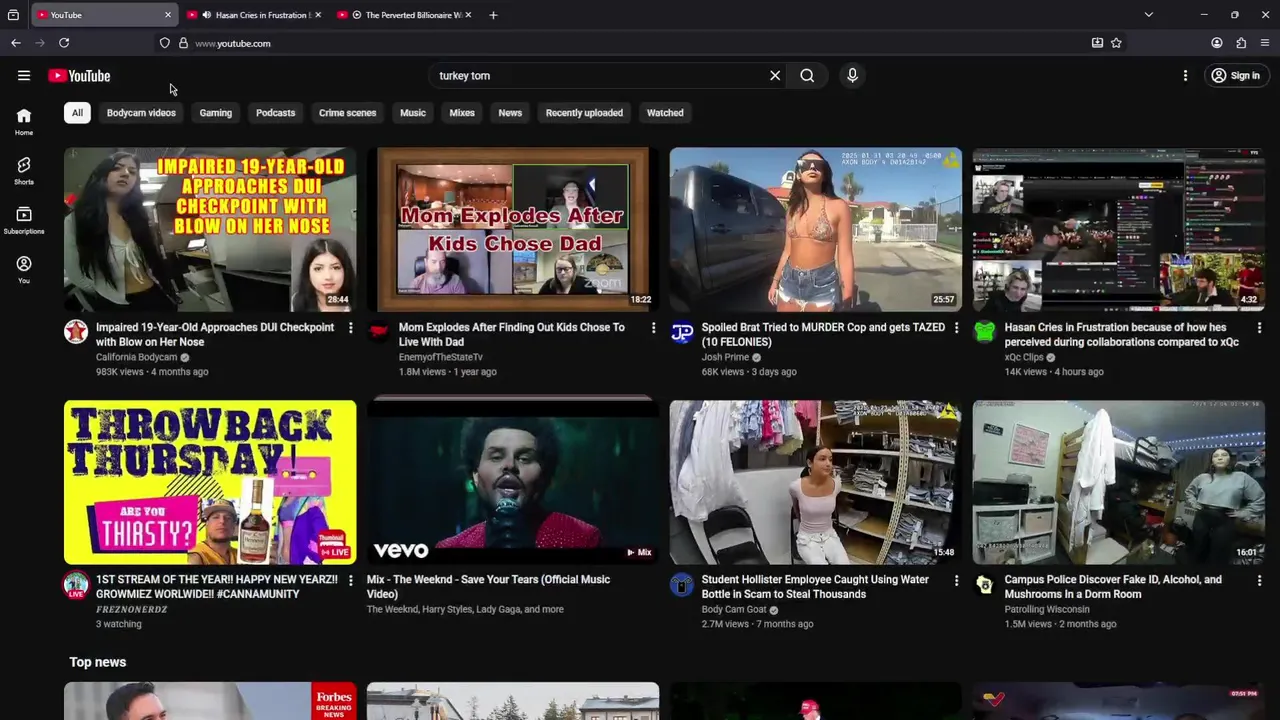
Task: Click the Sign in button
Action: 1235,76
